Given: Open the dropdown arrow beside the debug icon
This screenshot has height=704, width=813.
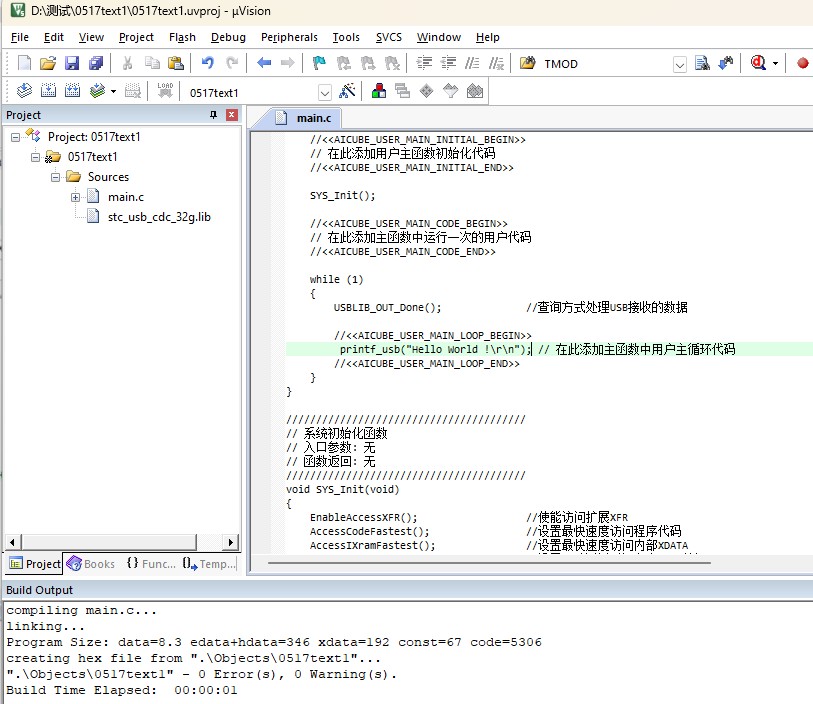Looking at the screenshot, I should (775, 64).
